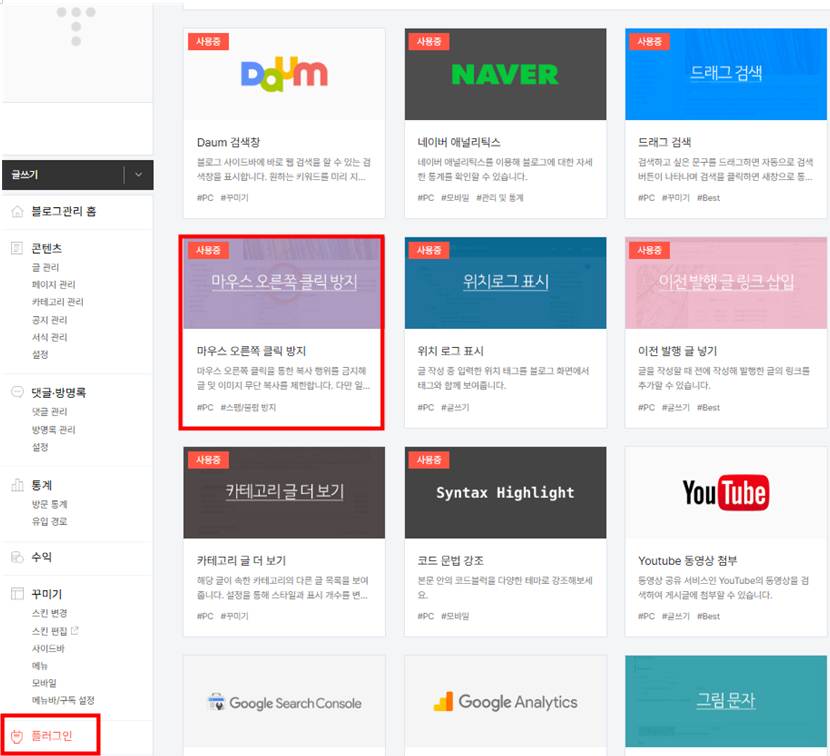
Task: Click the #스팸/불펌 방지 tag
Action: coord(248,408)
